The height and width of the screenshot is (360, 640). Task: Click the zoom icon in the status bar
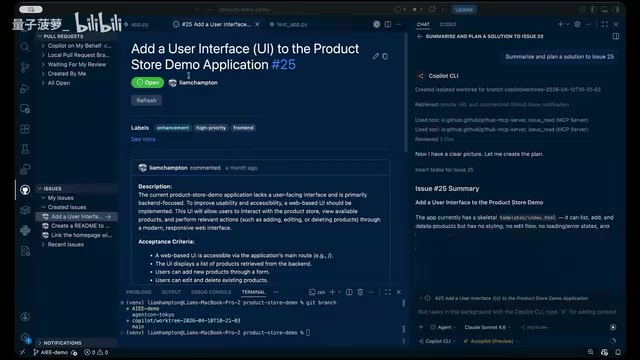tap(591, 352)
